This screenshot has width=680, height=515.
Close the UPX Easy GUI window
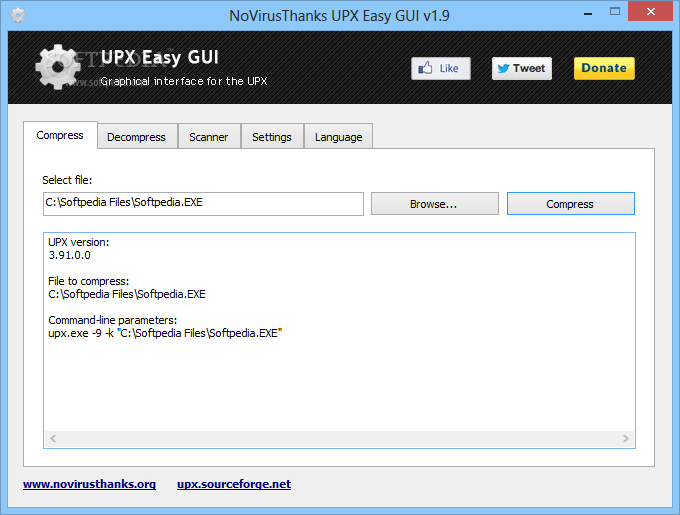651,12
